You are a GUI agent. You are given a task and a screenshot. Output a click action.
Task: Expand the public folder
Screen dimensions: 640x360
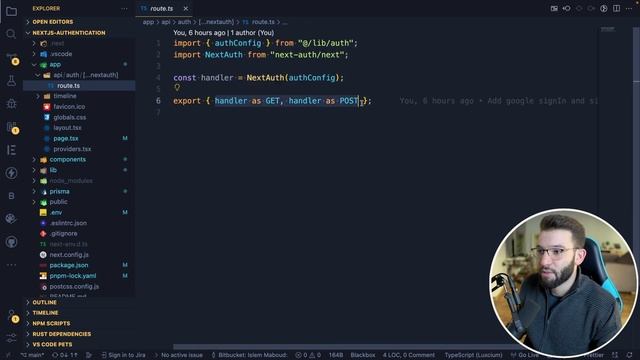(x=58, y=202)
